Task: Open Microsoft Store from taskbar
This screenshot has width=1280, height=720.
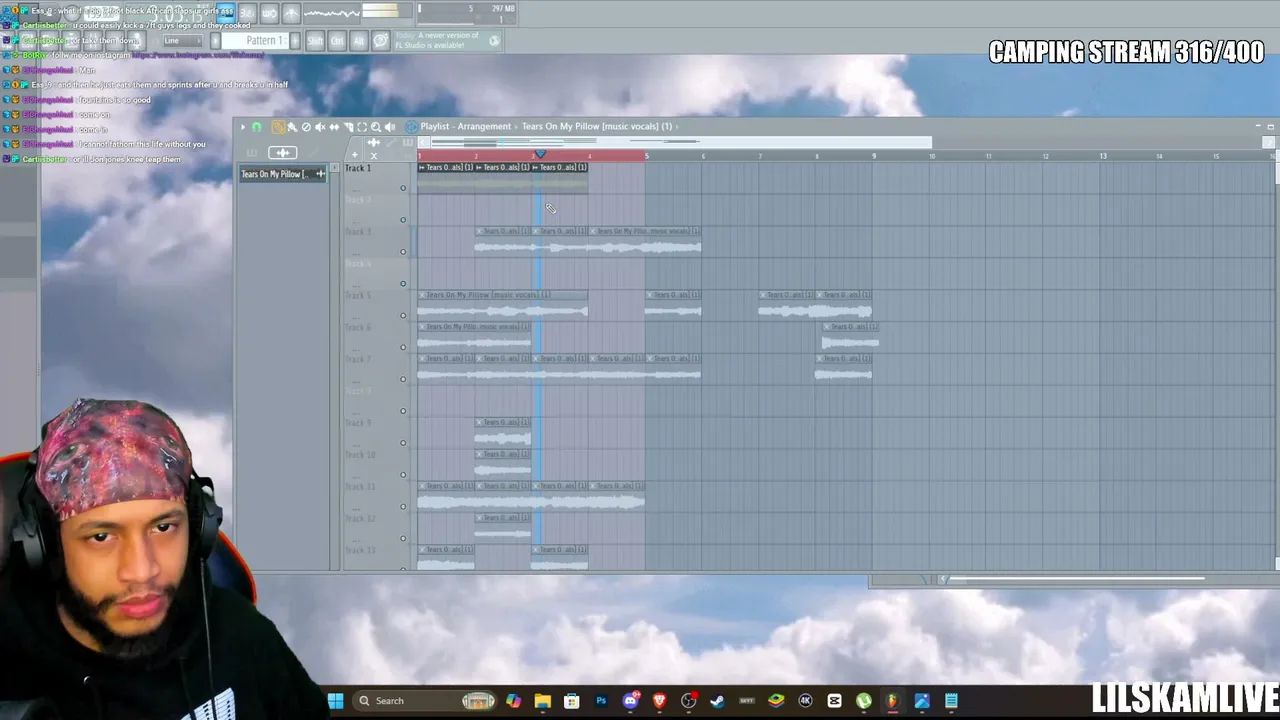Action: coord(571,701)
